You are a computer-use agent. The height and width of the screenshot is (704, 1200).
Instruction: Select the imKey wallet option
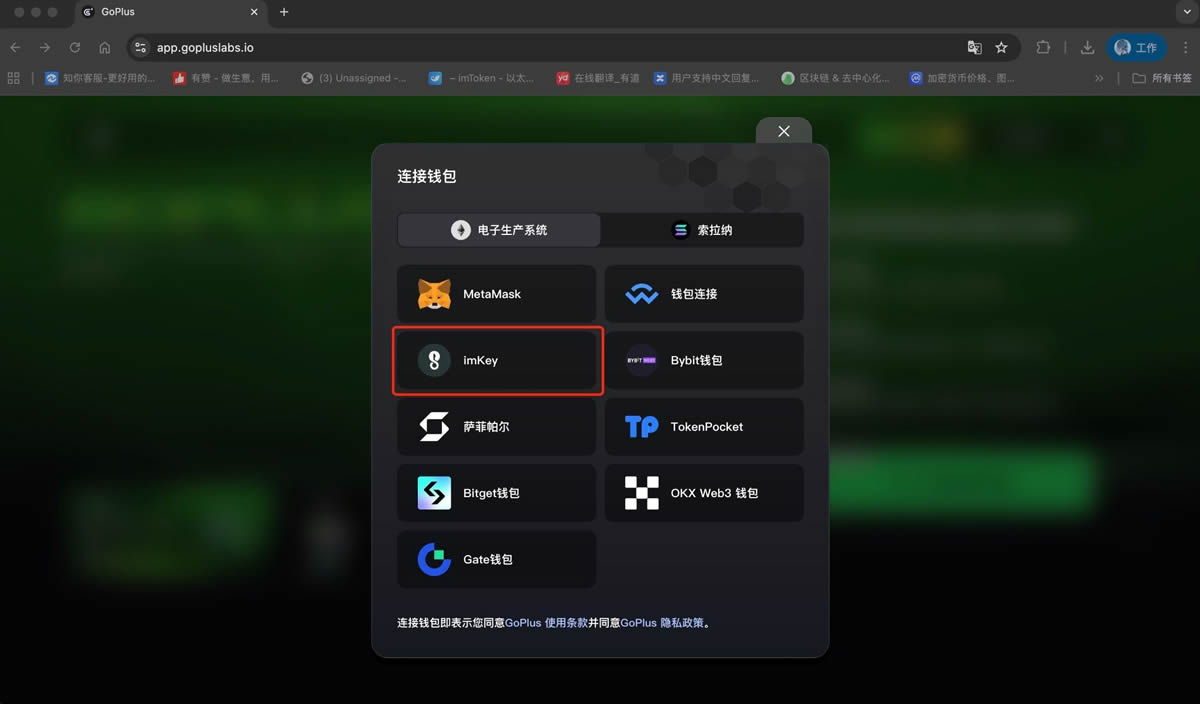[x=496, y=360]
